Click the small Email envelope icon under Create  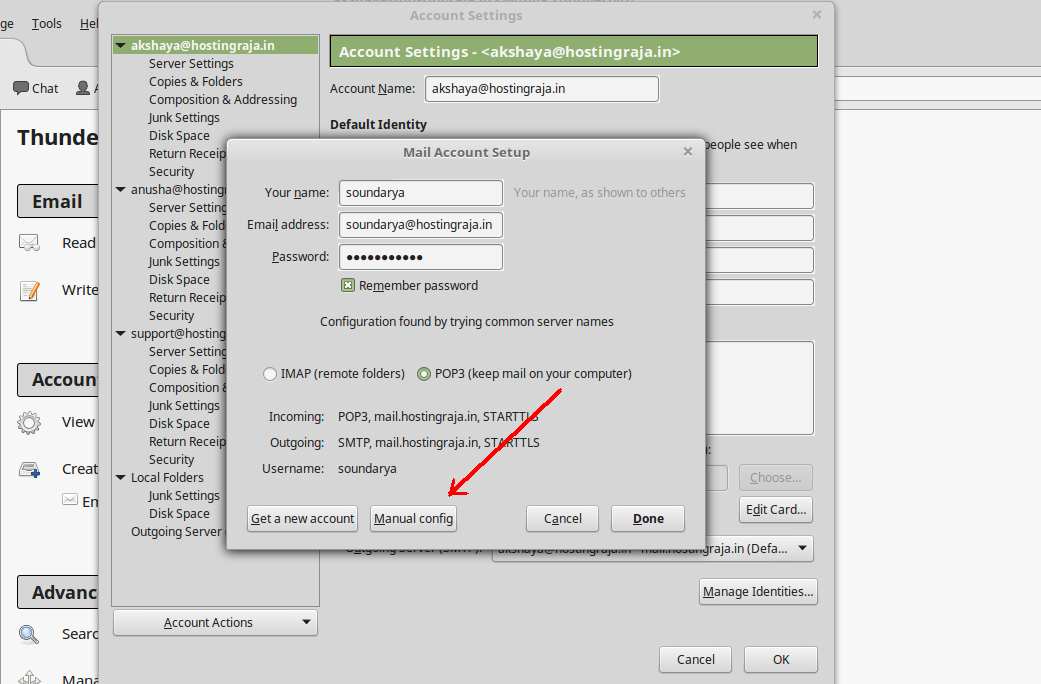click(70, 499)
